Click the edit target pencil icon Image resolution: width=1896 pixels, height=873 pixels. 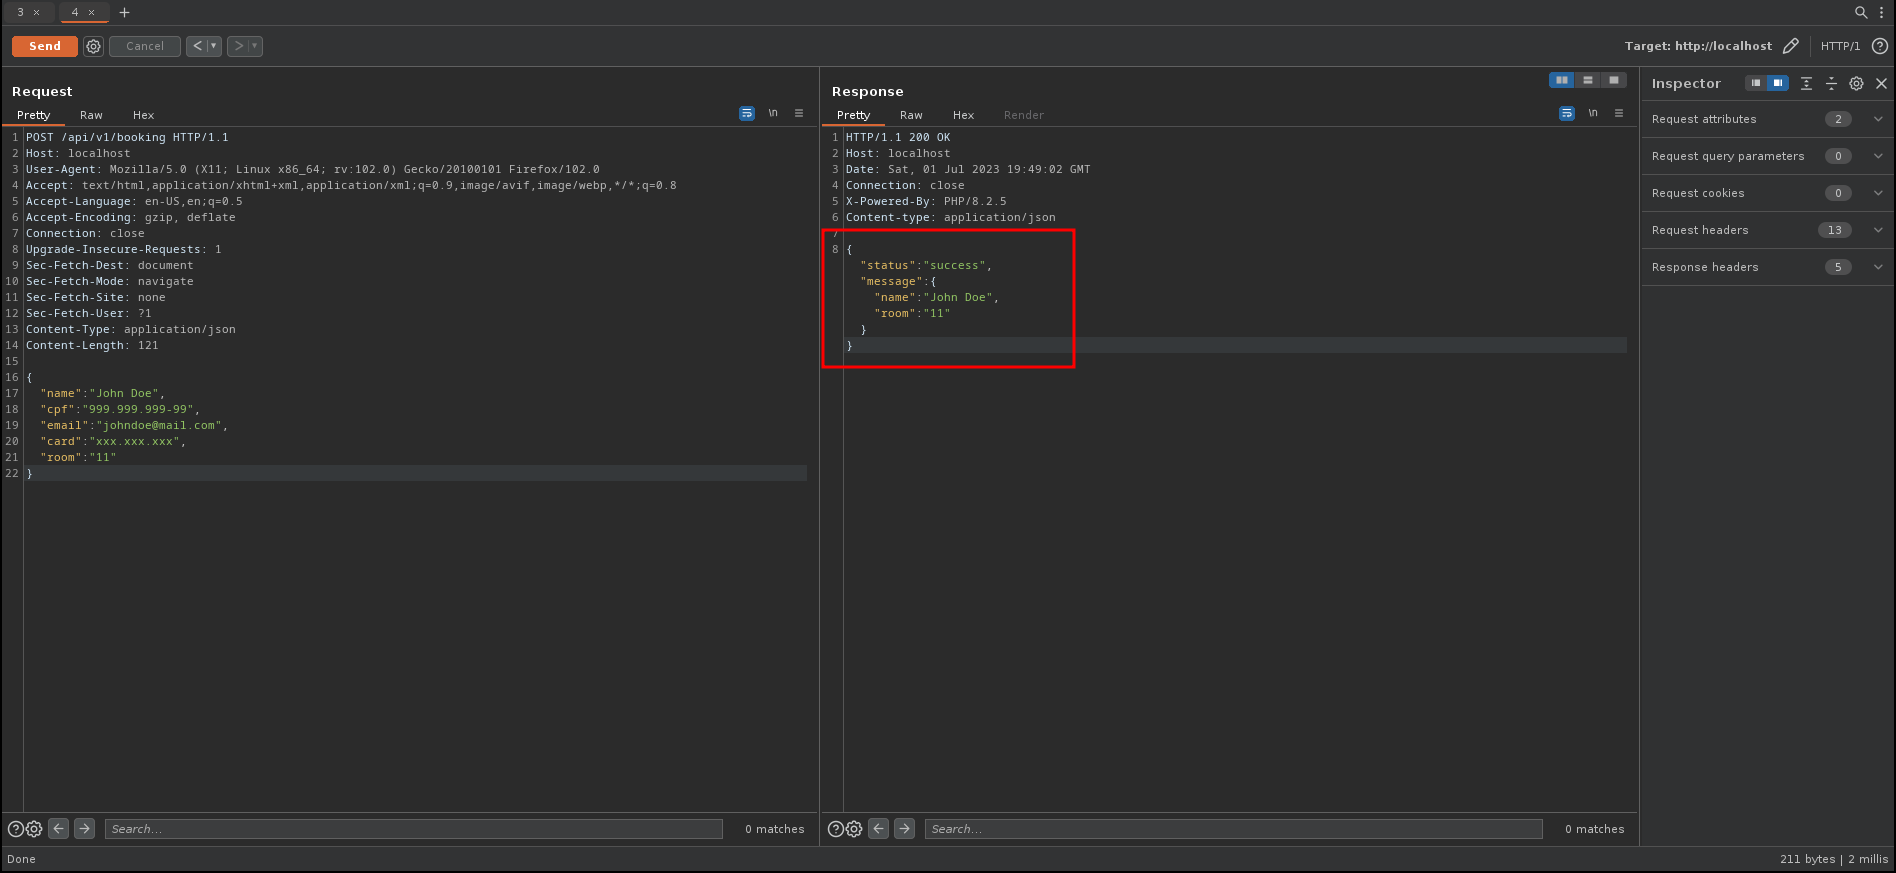coord(1790,46)
